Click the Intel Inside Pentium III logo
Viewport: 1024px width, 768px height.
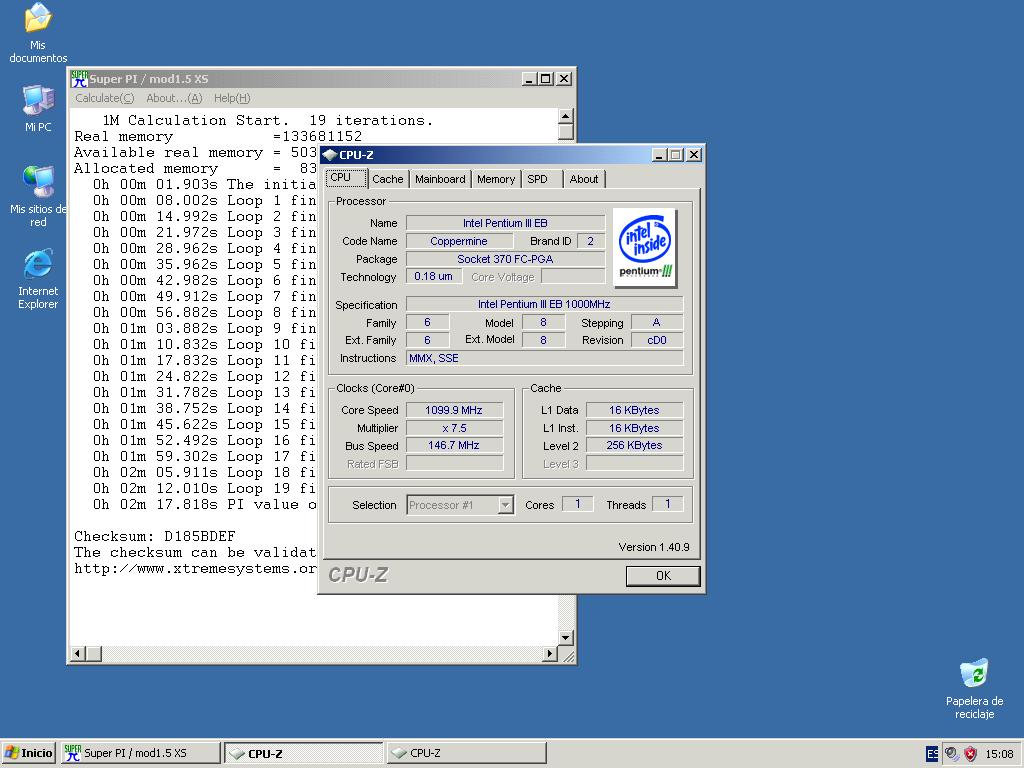tap(645, 248)
